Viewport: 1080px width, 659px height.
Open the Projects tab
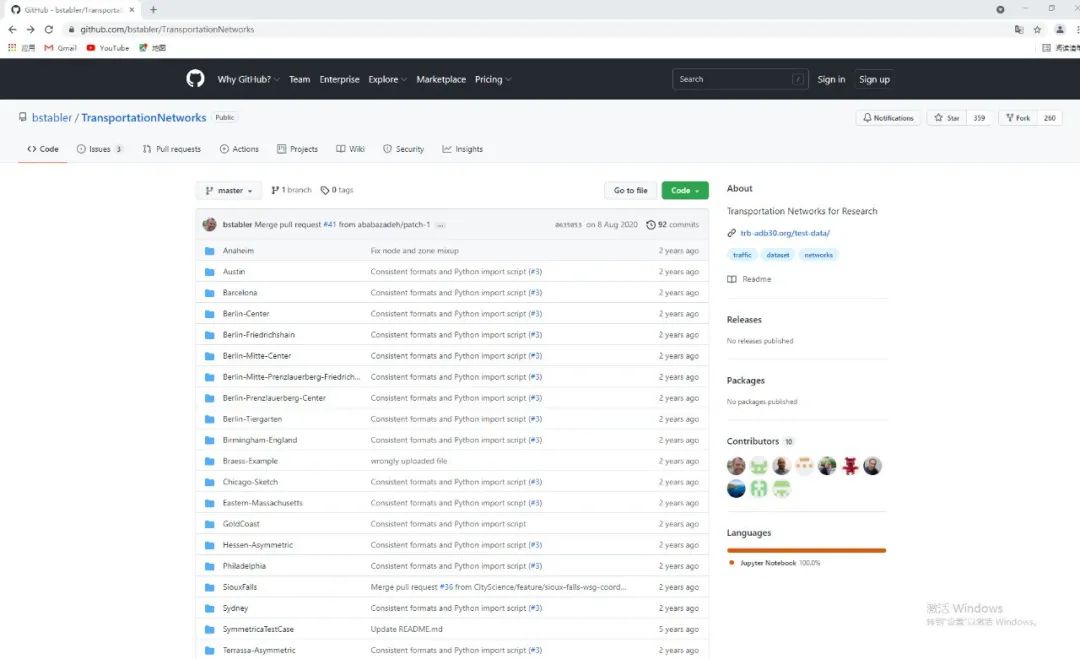298,149
